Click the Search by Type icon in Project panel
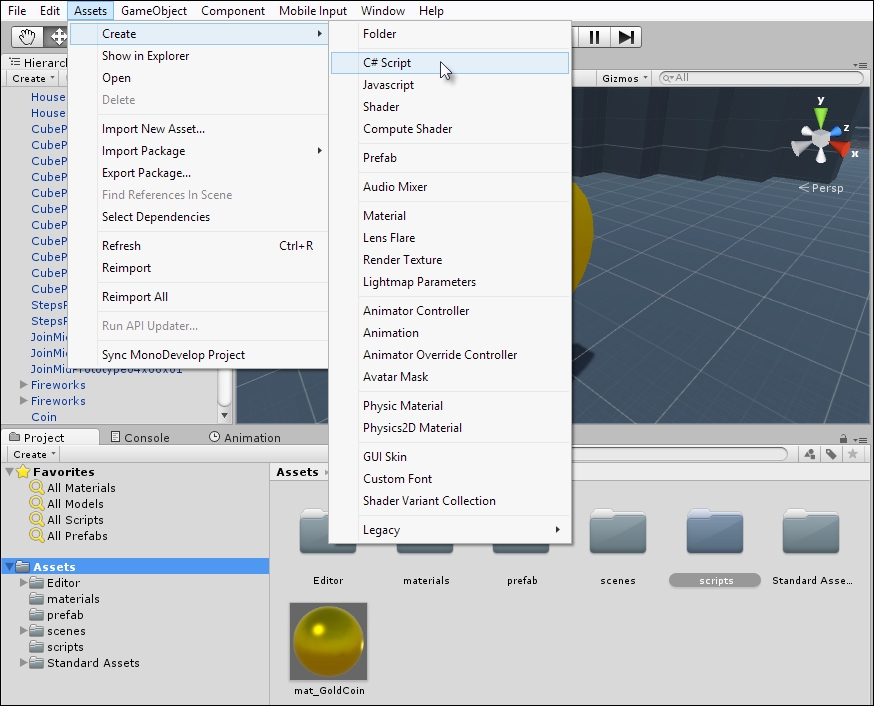 coord(810,453)
